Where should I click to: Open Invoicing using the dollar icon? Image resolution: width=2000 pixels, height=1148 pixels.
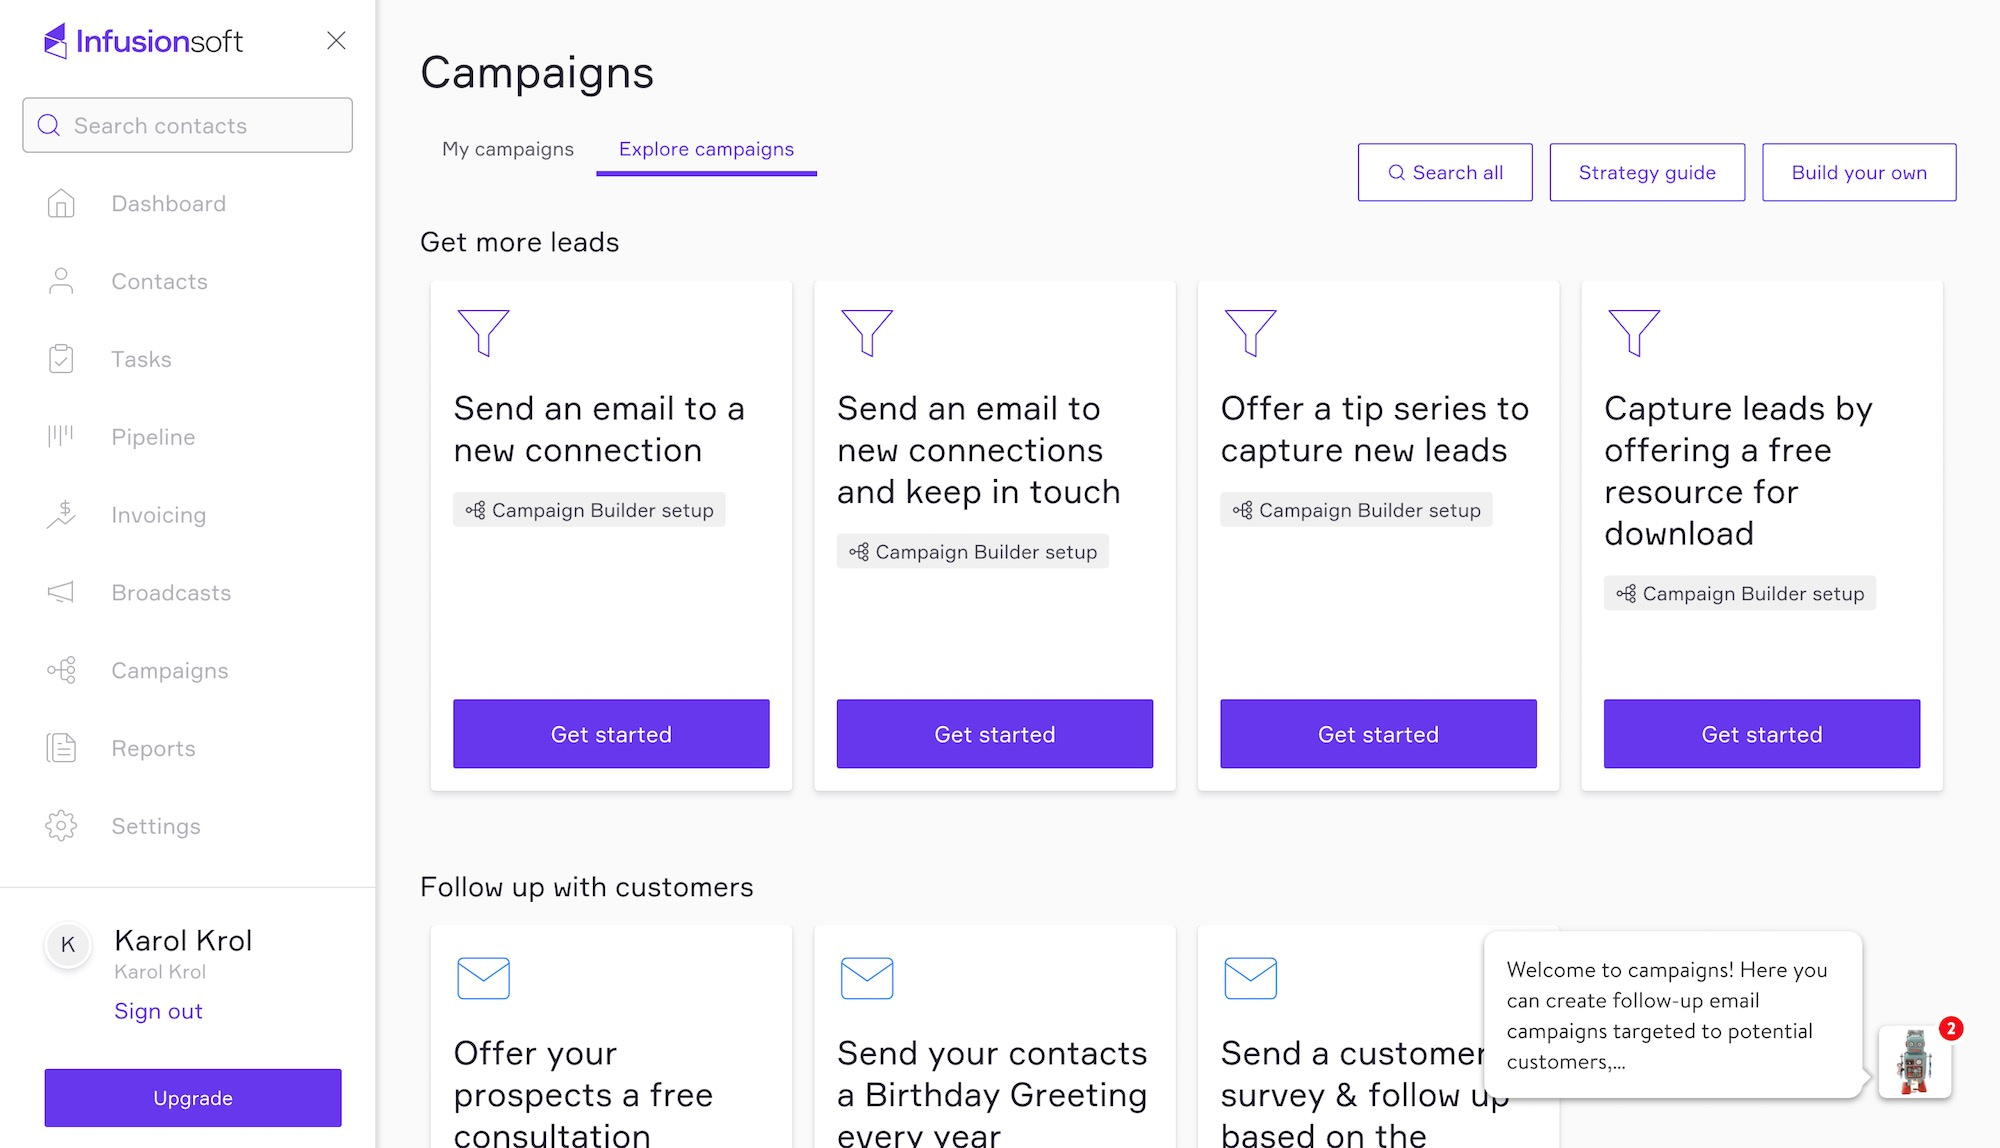tap(61, 514)
